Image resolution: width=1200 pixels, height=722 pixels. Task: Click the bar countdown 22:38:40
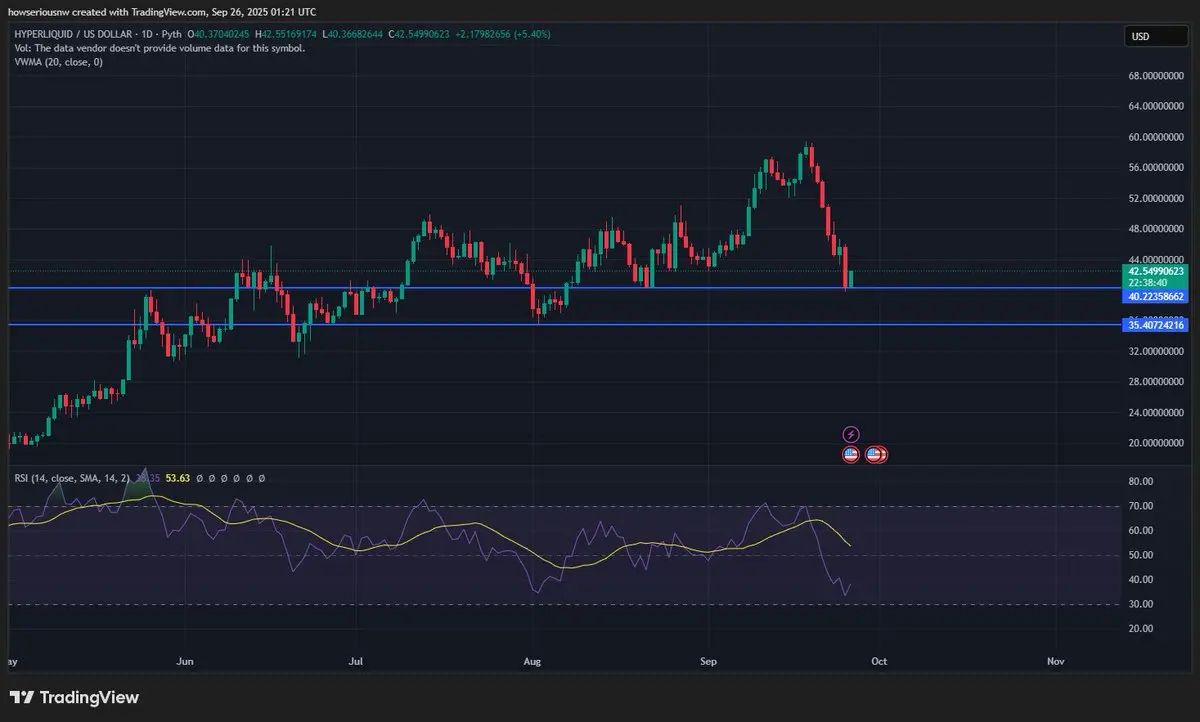point(1147,283)
